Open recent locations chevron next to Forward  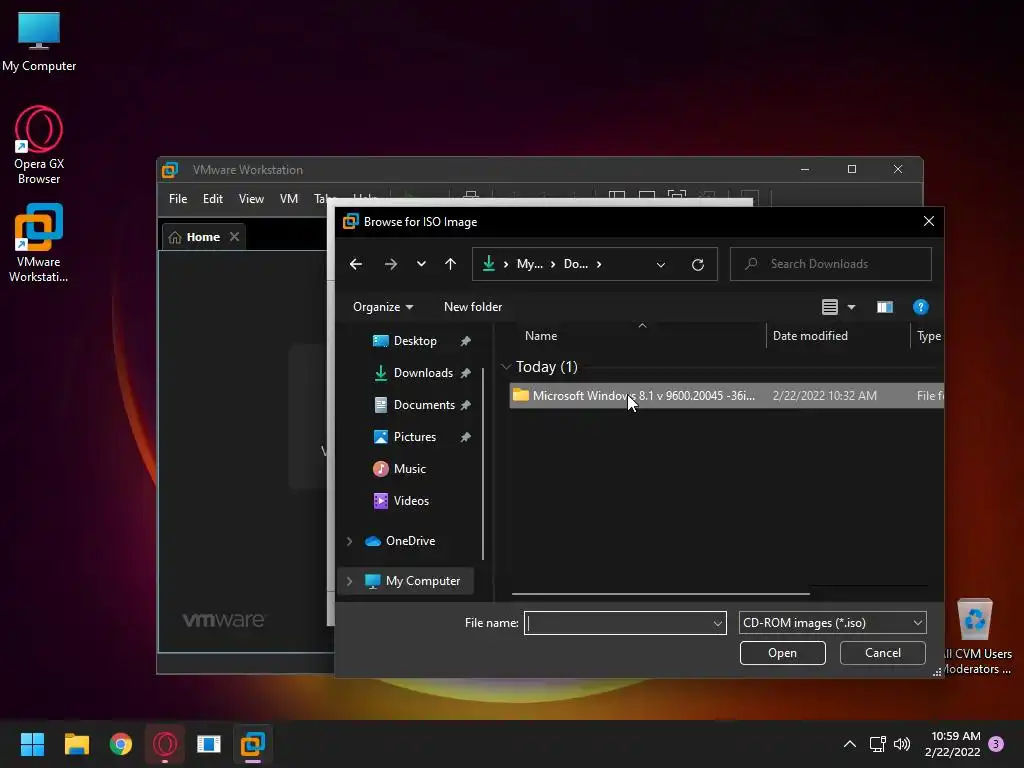[x=421, y=264]
